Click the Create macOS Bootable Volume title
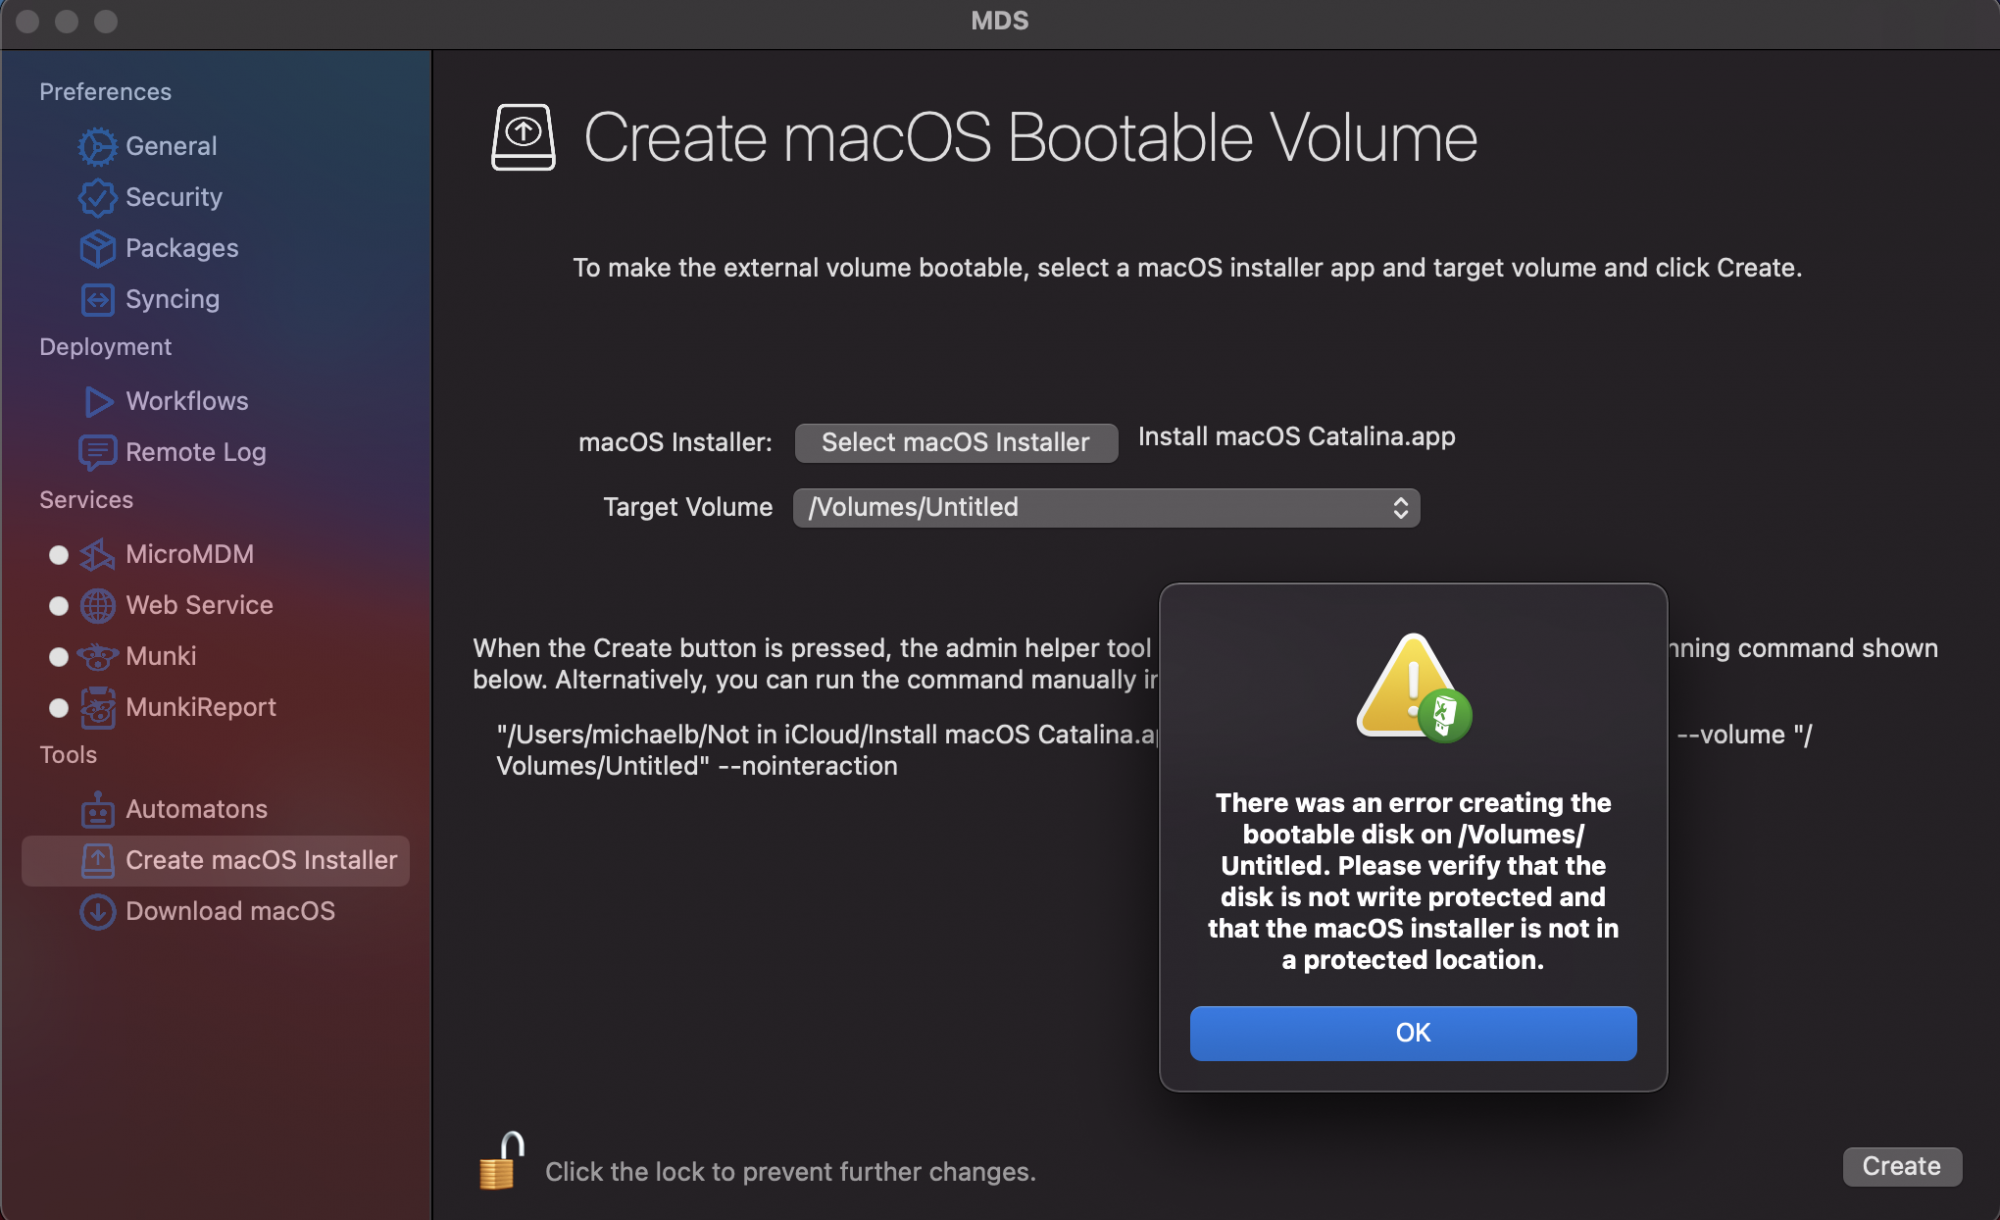Image resolution: width=2000 pixels, height=1220 pixels. click(x=1031, y=137)
